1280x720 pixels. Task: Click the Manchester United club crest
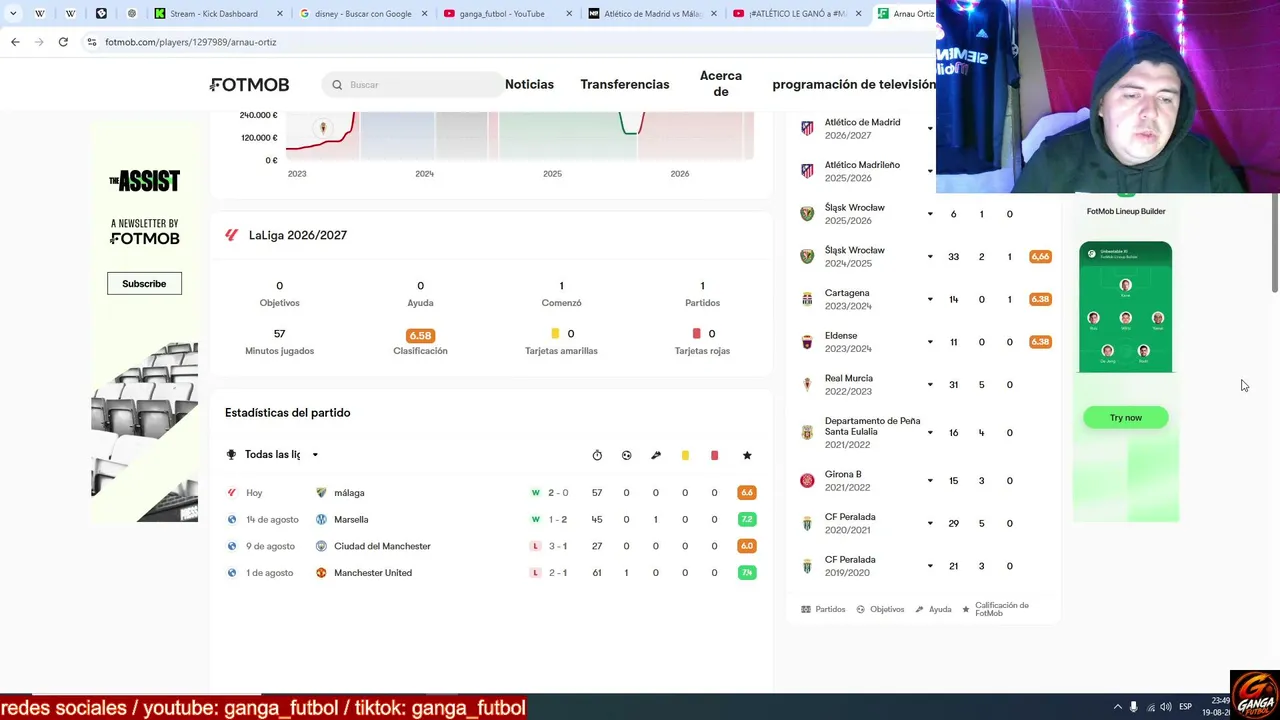click(321, 573)
